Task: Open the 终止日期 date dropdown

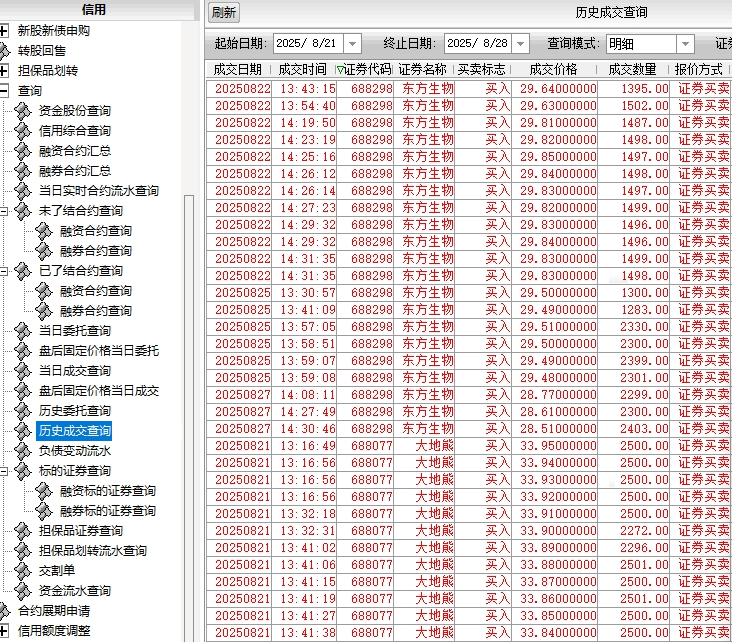Action: (x=520, y=44)
